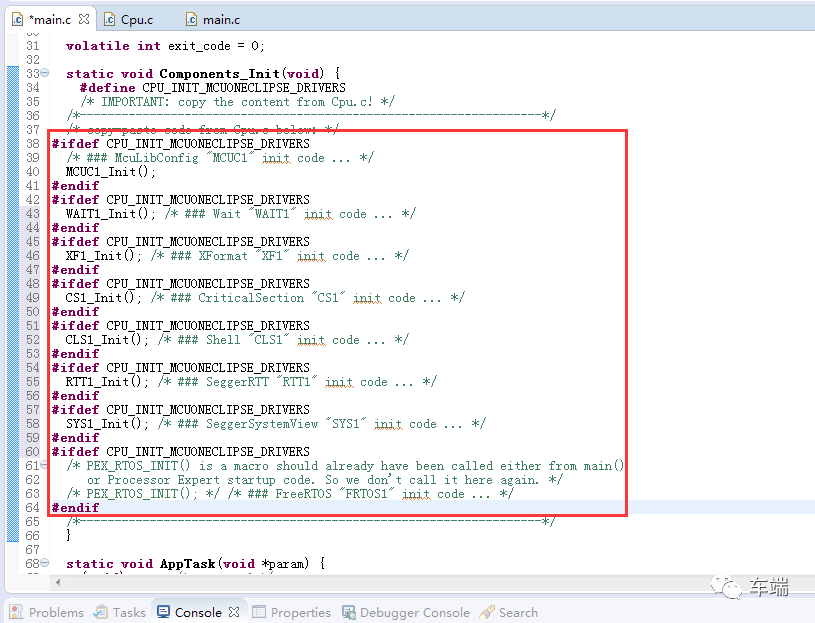Click the Properties view icon
This screenshot has height=623, width=815.
(x=259, y=612)
